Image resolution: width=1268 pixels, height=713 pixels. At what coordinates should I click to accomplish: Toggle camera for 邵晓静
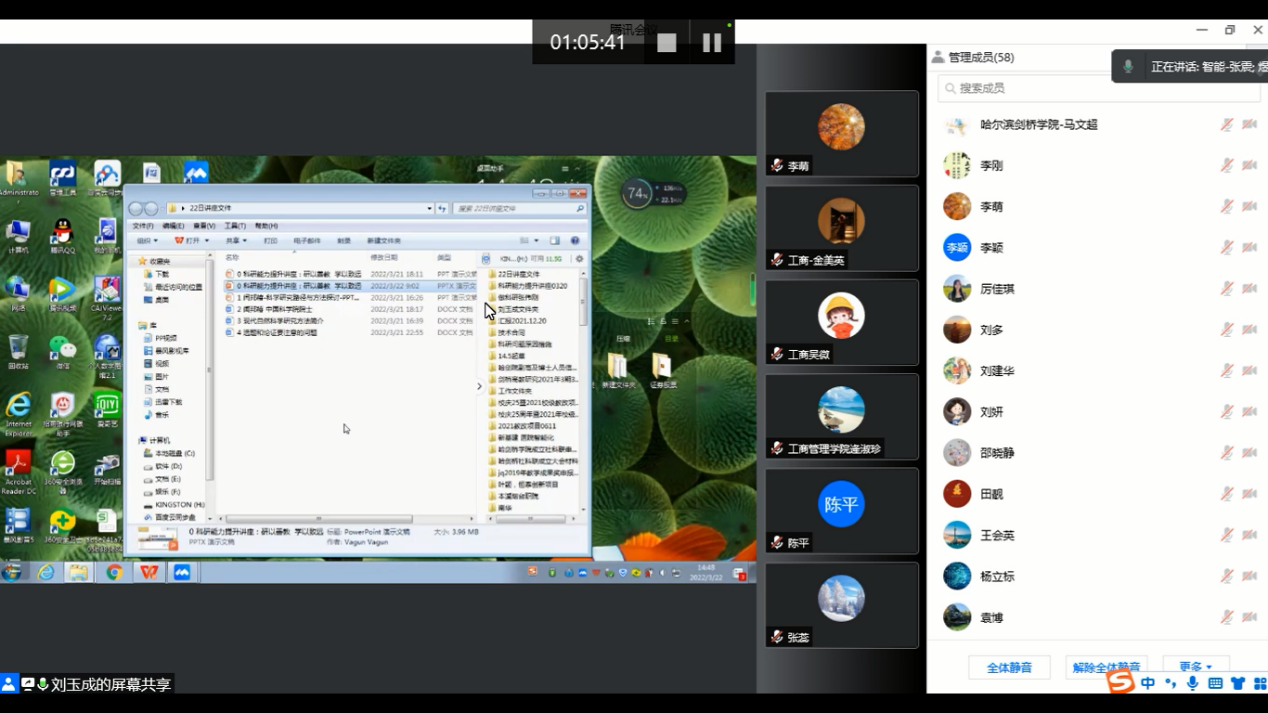pos(1249,453)
